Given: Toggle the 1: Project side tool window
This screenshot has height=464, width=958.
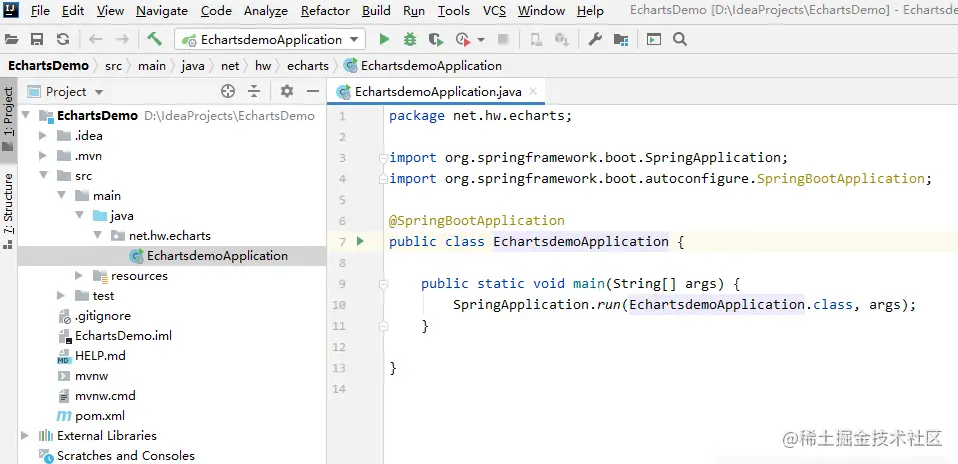Looking at the screenshot, I should click(x=9, y=120).
